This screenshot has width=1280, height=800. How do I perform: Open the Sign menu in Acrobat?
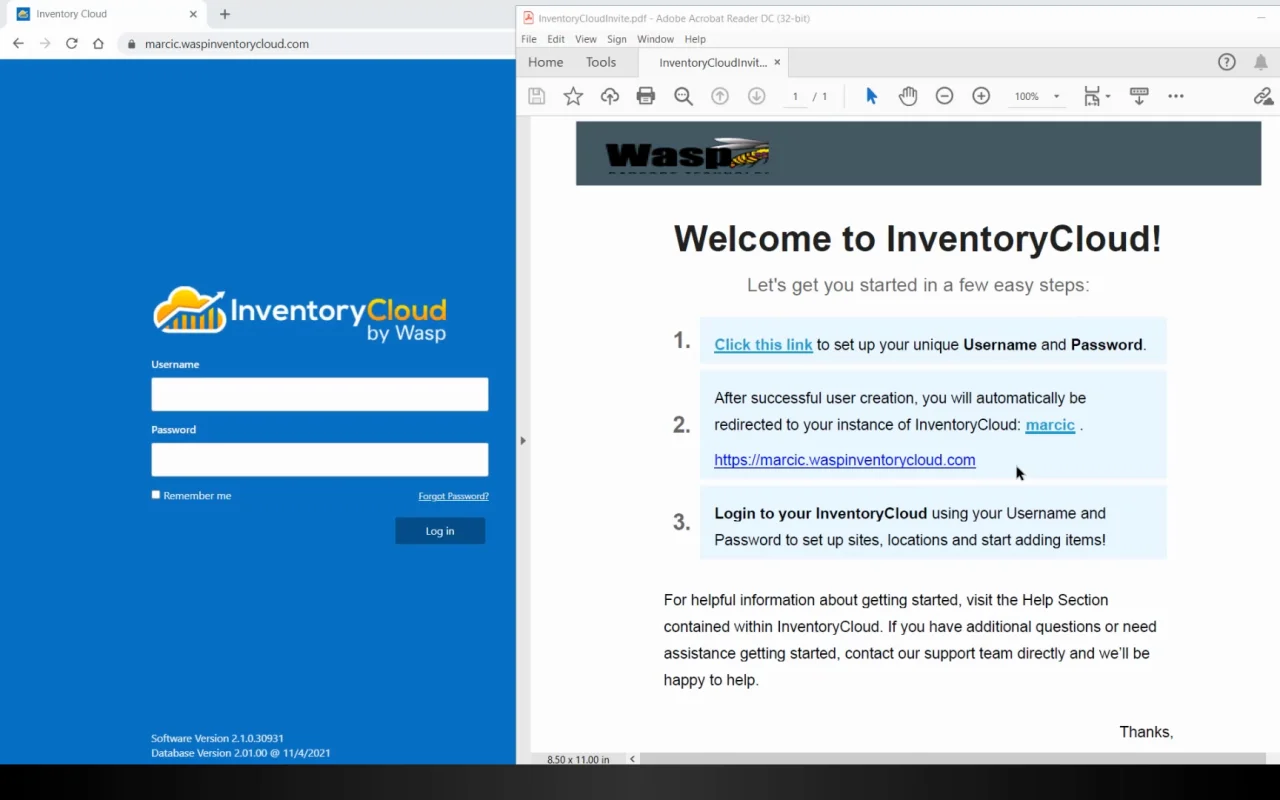617,39
